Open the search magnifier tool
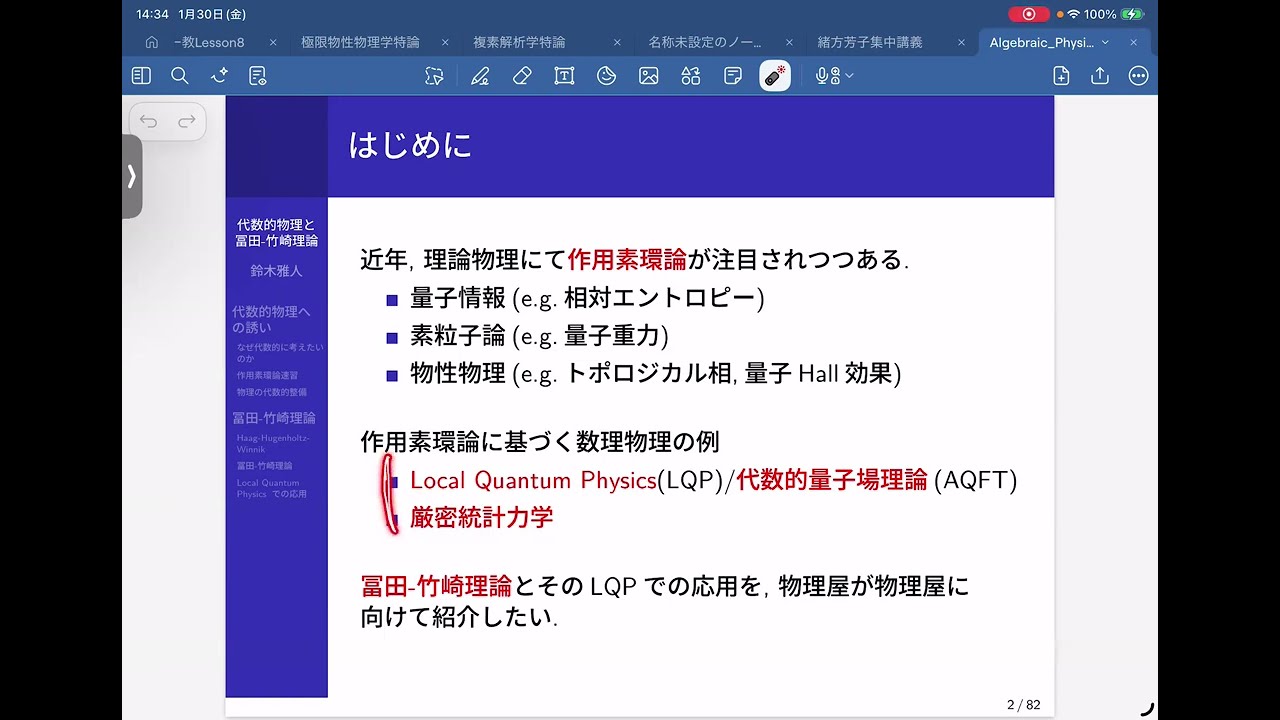The image size is (1280, 720). click(x=180, y=76)
